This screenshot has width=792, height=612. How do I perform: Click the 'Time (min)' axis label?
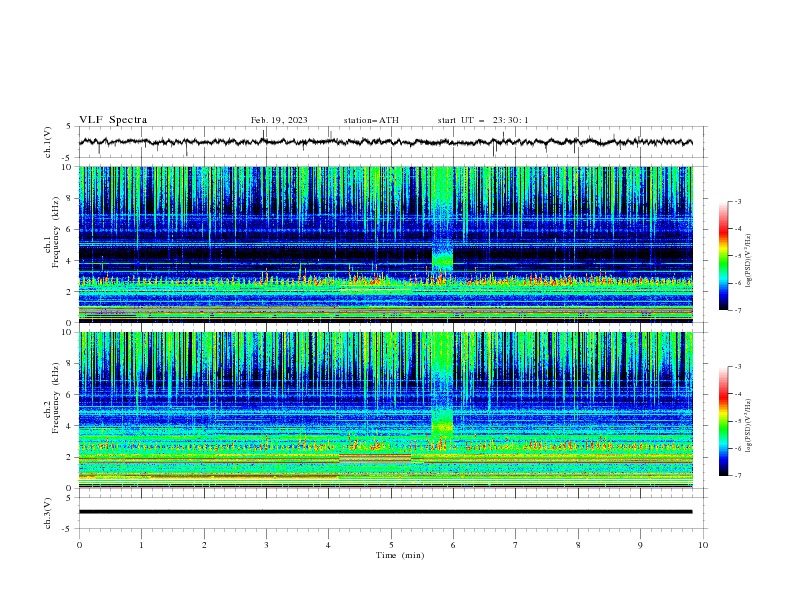tap(400, 555)
